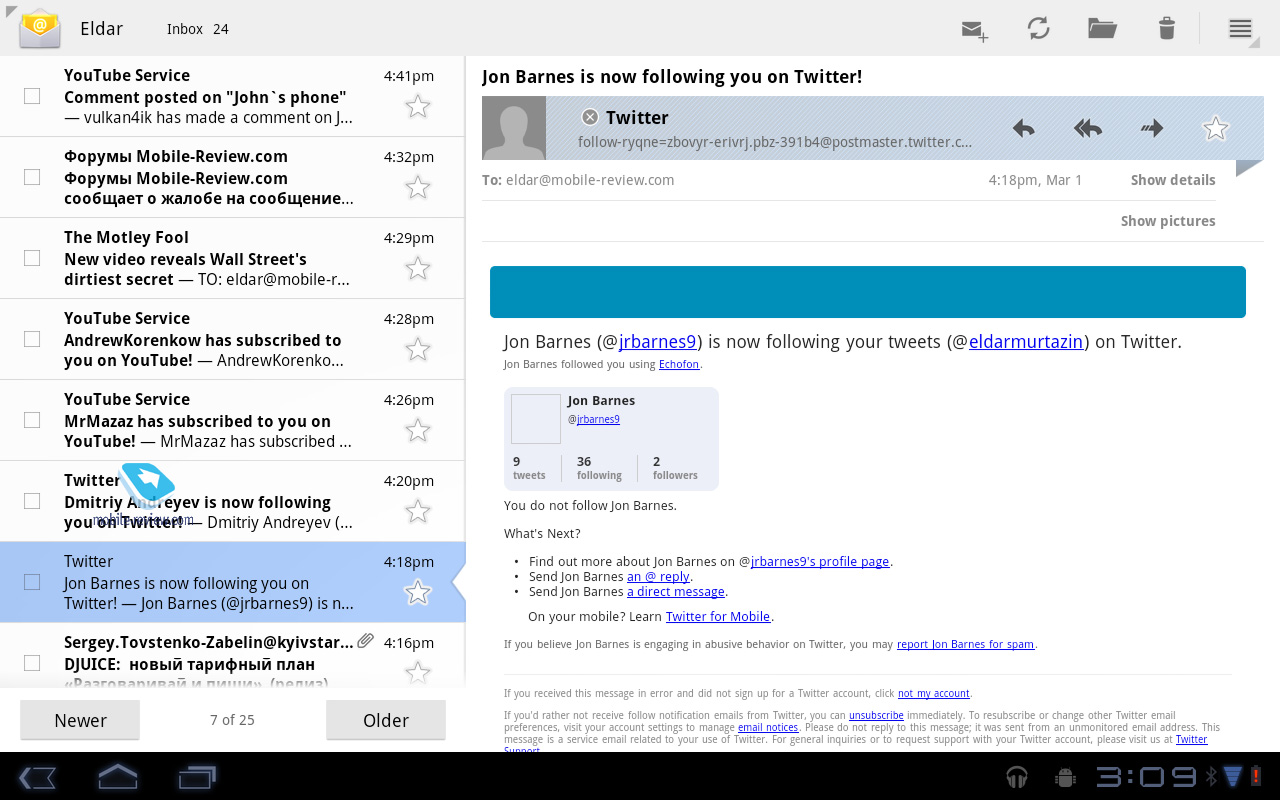1280x800 pixels.
Task: Reply to the Twitter email
Action: click(x=1023, y=128)
